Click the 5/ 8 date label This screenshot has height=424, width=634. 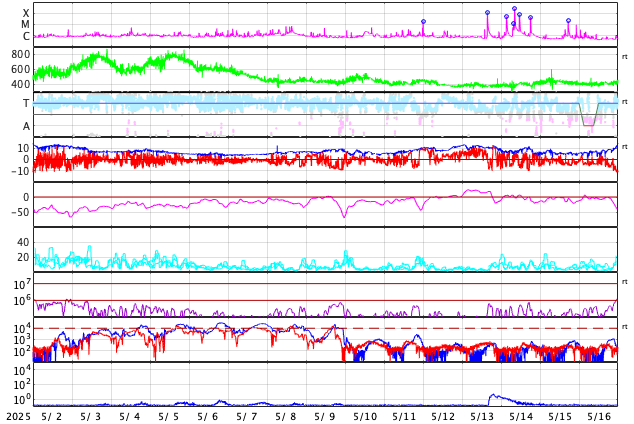pos(286,416)
